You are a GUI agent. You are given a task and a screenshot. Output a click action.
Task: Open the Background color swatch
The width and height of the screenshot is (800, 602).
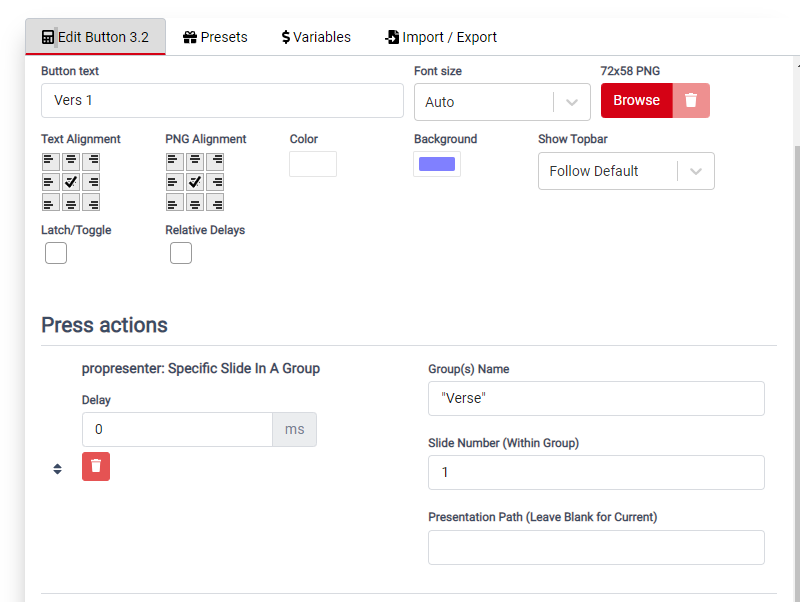pos(437,163)
